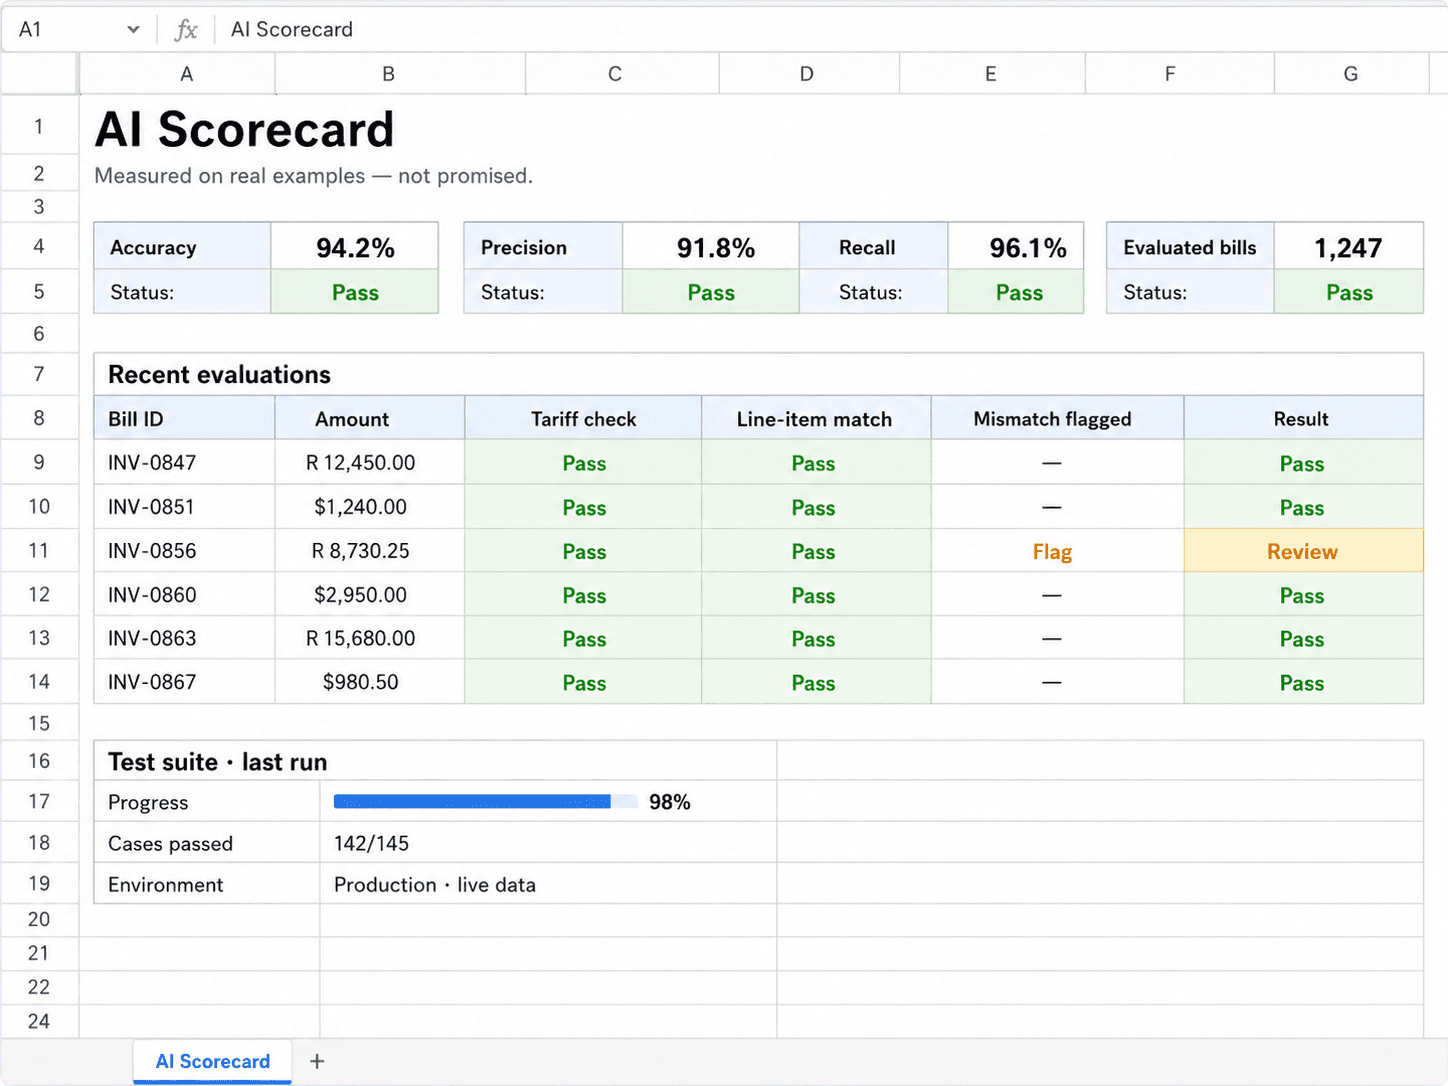Select bill INV-0856 cell
1448x1086 pixels.
(184, 550)
